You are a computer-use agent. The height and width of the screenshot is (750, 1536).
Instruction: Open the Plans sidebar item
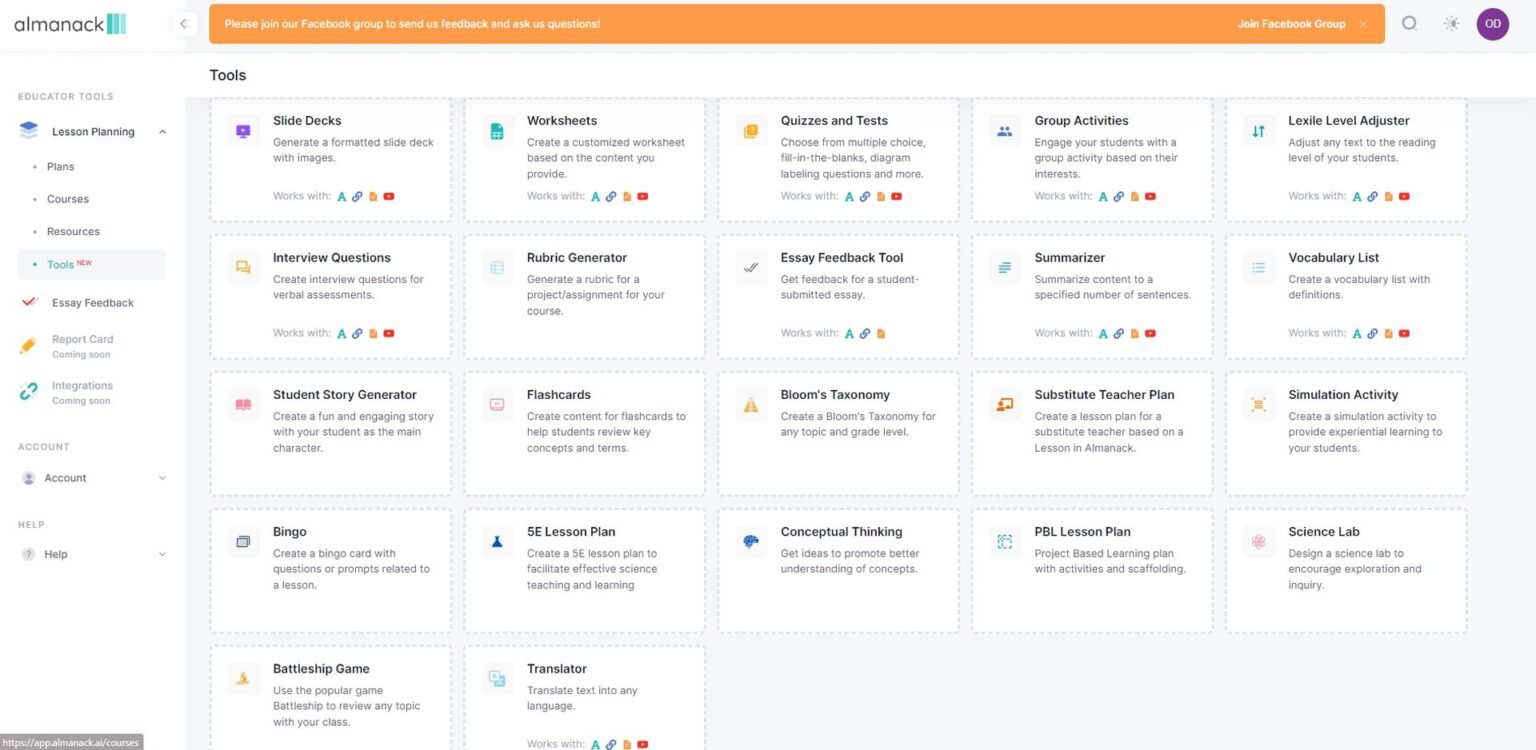[x=60, y=166]
